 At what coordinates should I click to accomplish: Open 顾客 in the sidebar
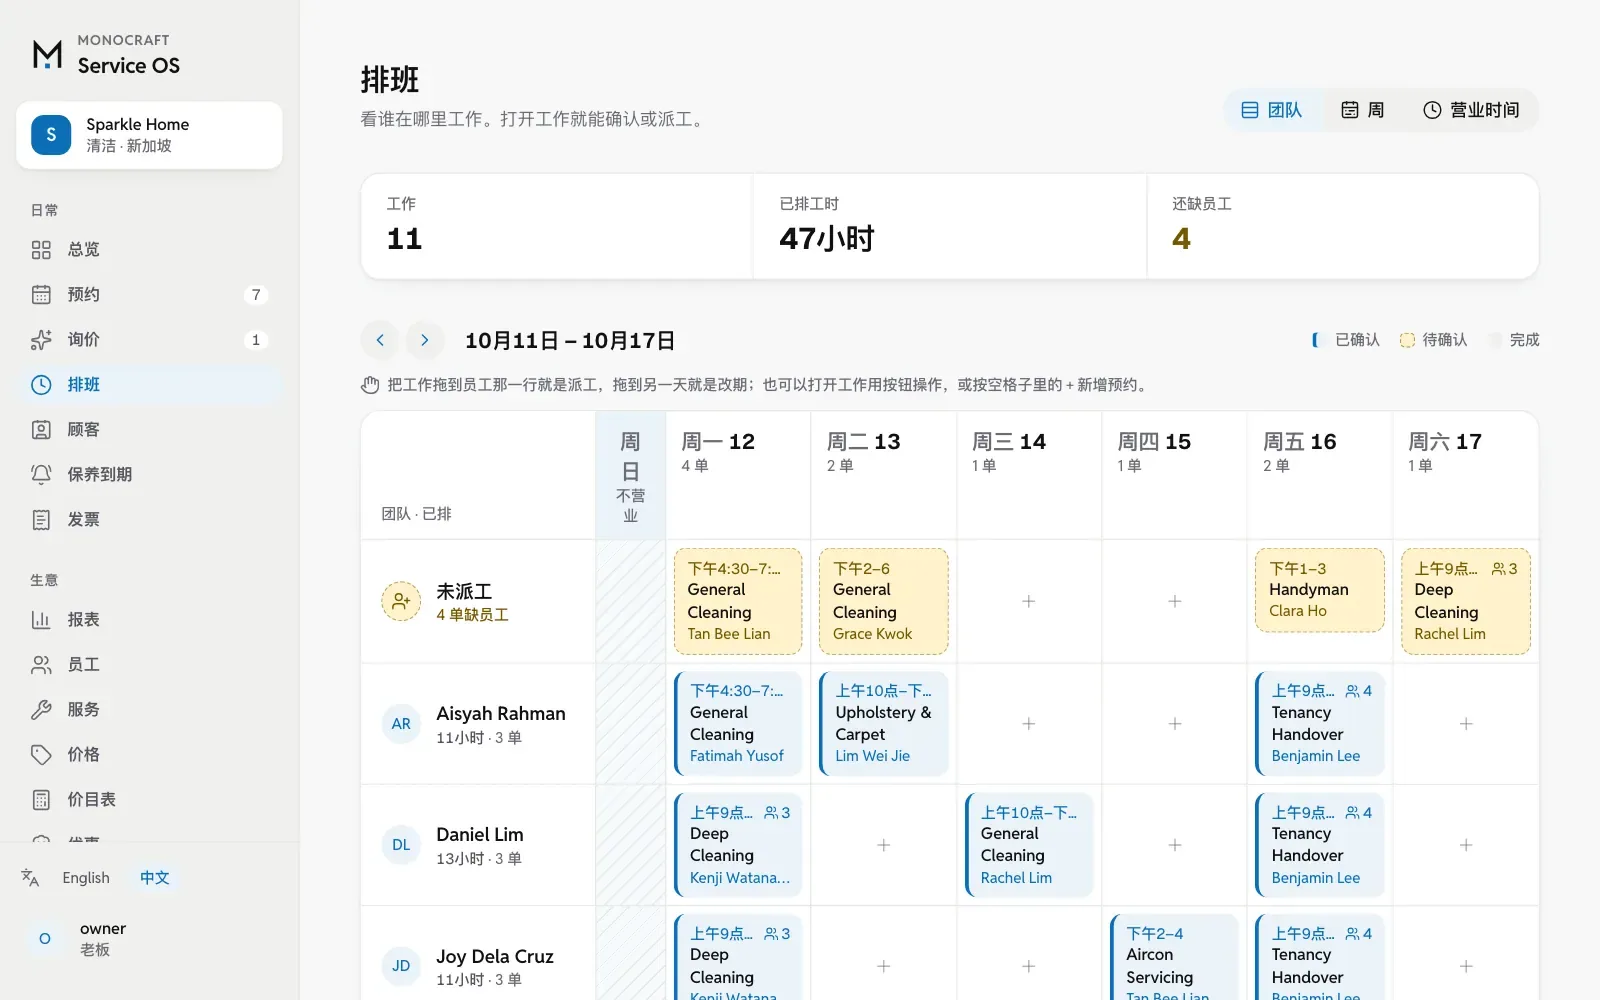pos(149,430)
